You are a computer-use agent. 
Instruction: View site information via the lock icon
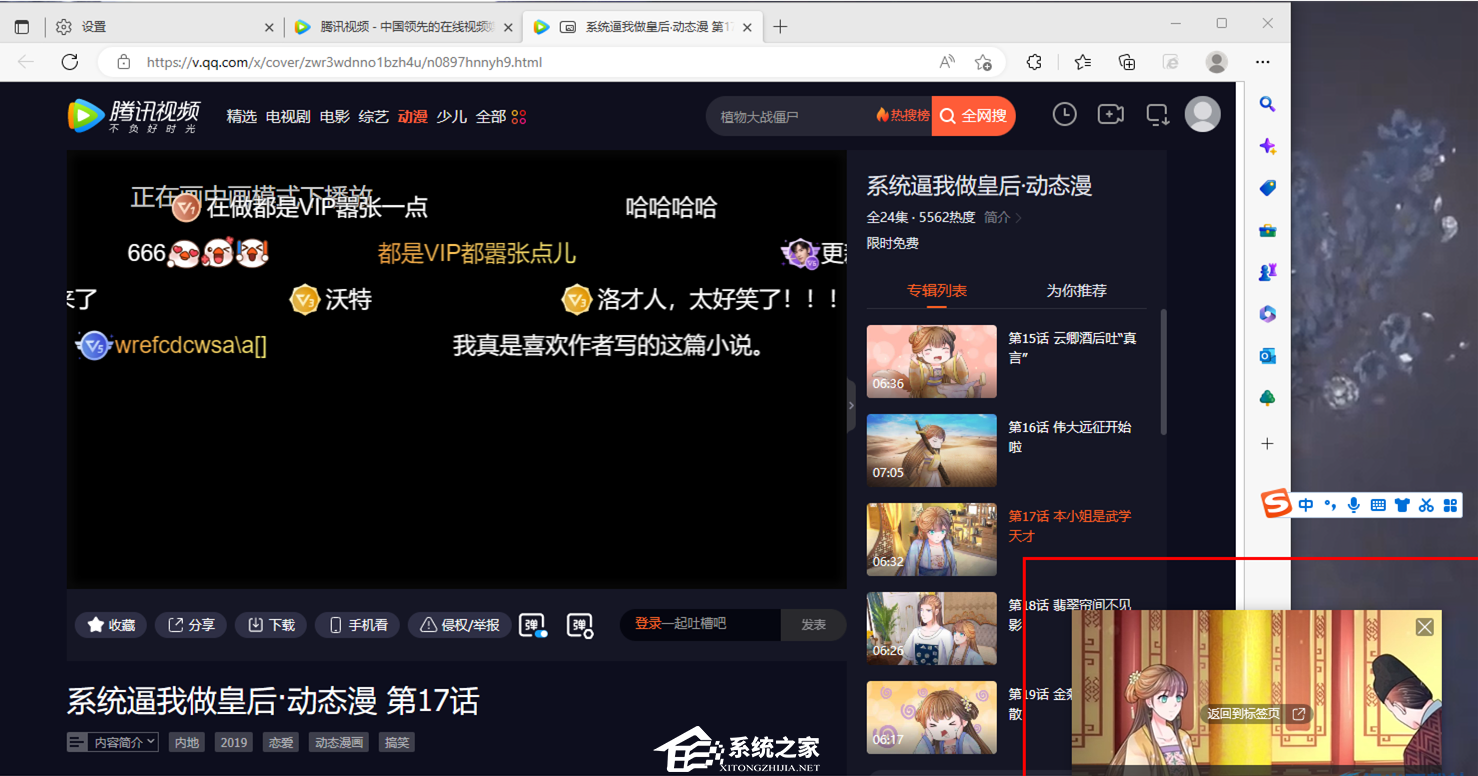(x=123, y=62)
